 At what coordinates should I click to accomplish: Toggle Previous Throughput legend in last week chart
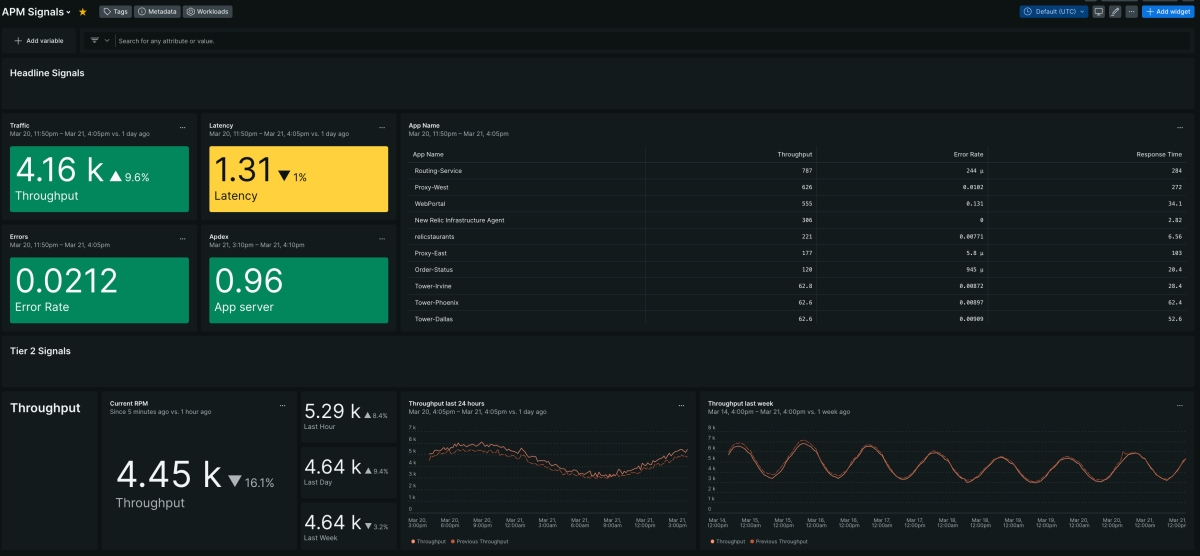click(777, 541)
